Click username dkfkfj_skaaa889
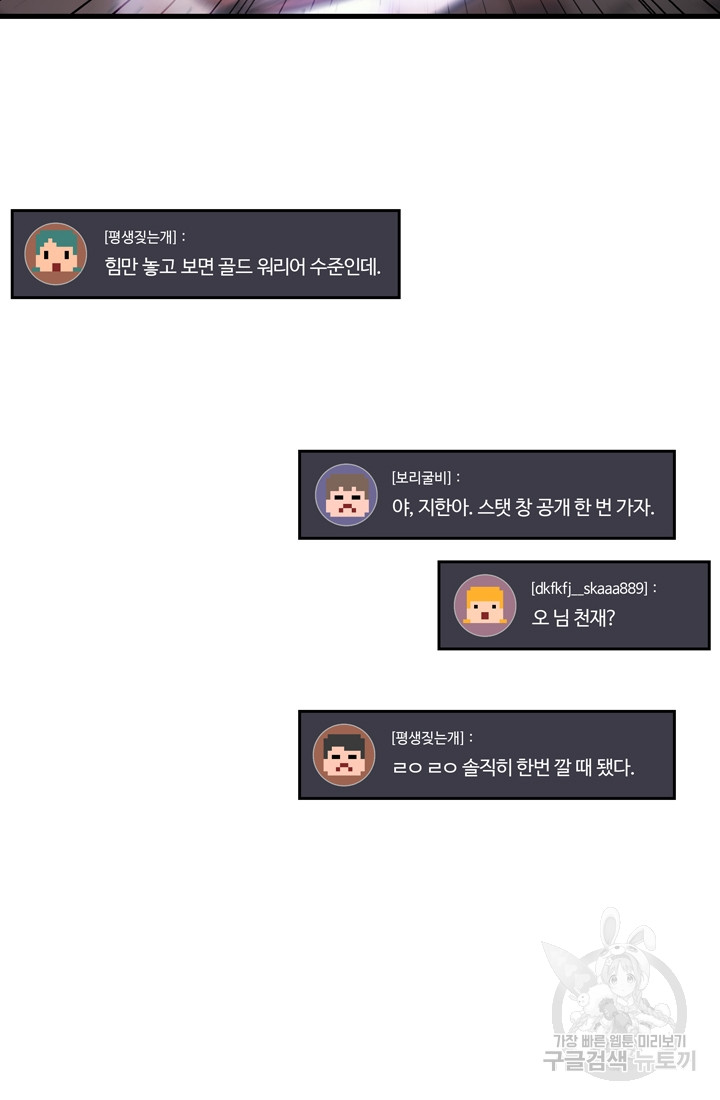This screenshot has width=720, height=1100. 589,589
